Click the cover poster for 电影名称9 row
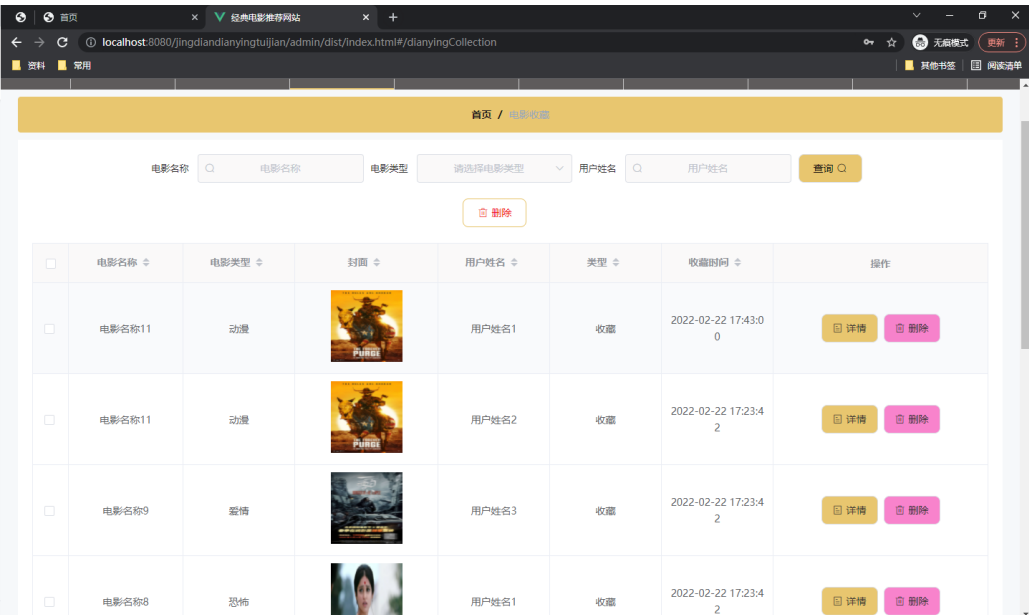The image size is (1029, 615). tap(366, 508)
